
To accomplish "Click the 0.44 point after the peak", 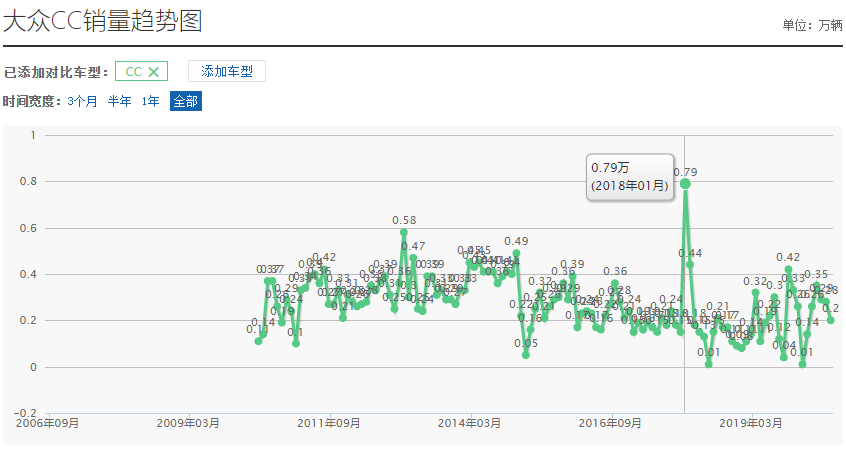I will click(x=690, y=265).
